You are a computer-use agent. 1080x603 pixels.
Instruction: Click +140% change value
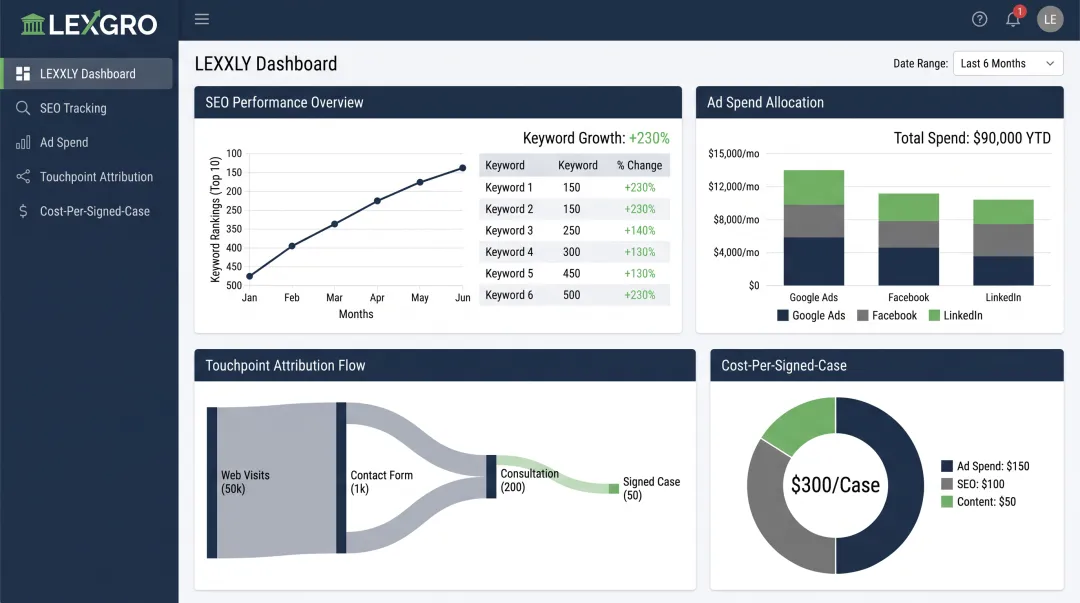(x=639, y=230)
